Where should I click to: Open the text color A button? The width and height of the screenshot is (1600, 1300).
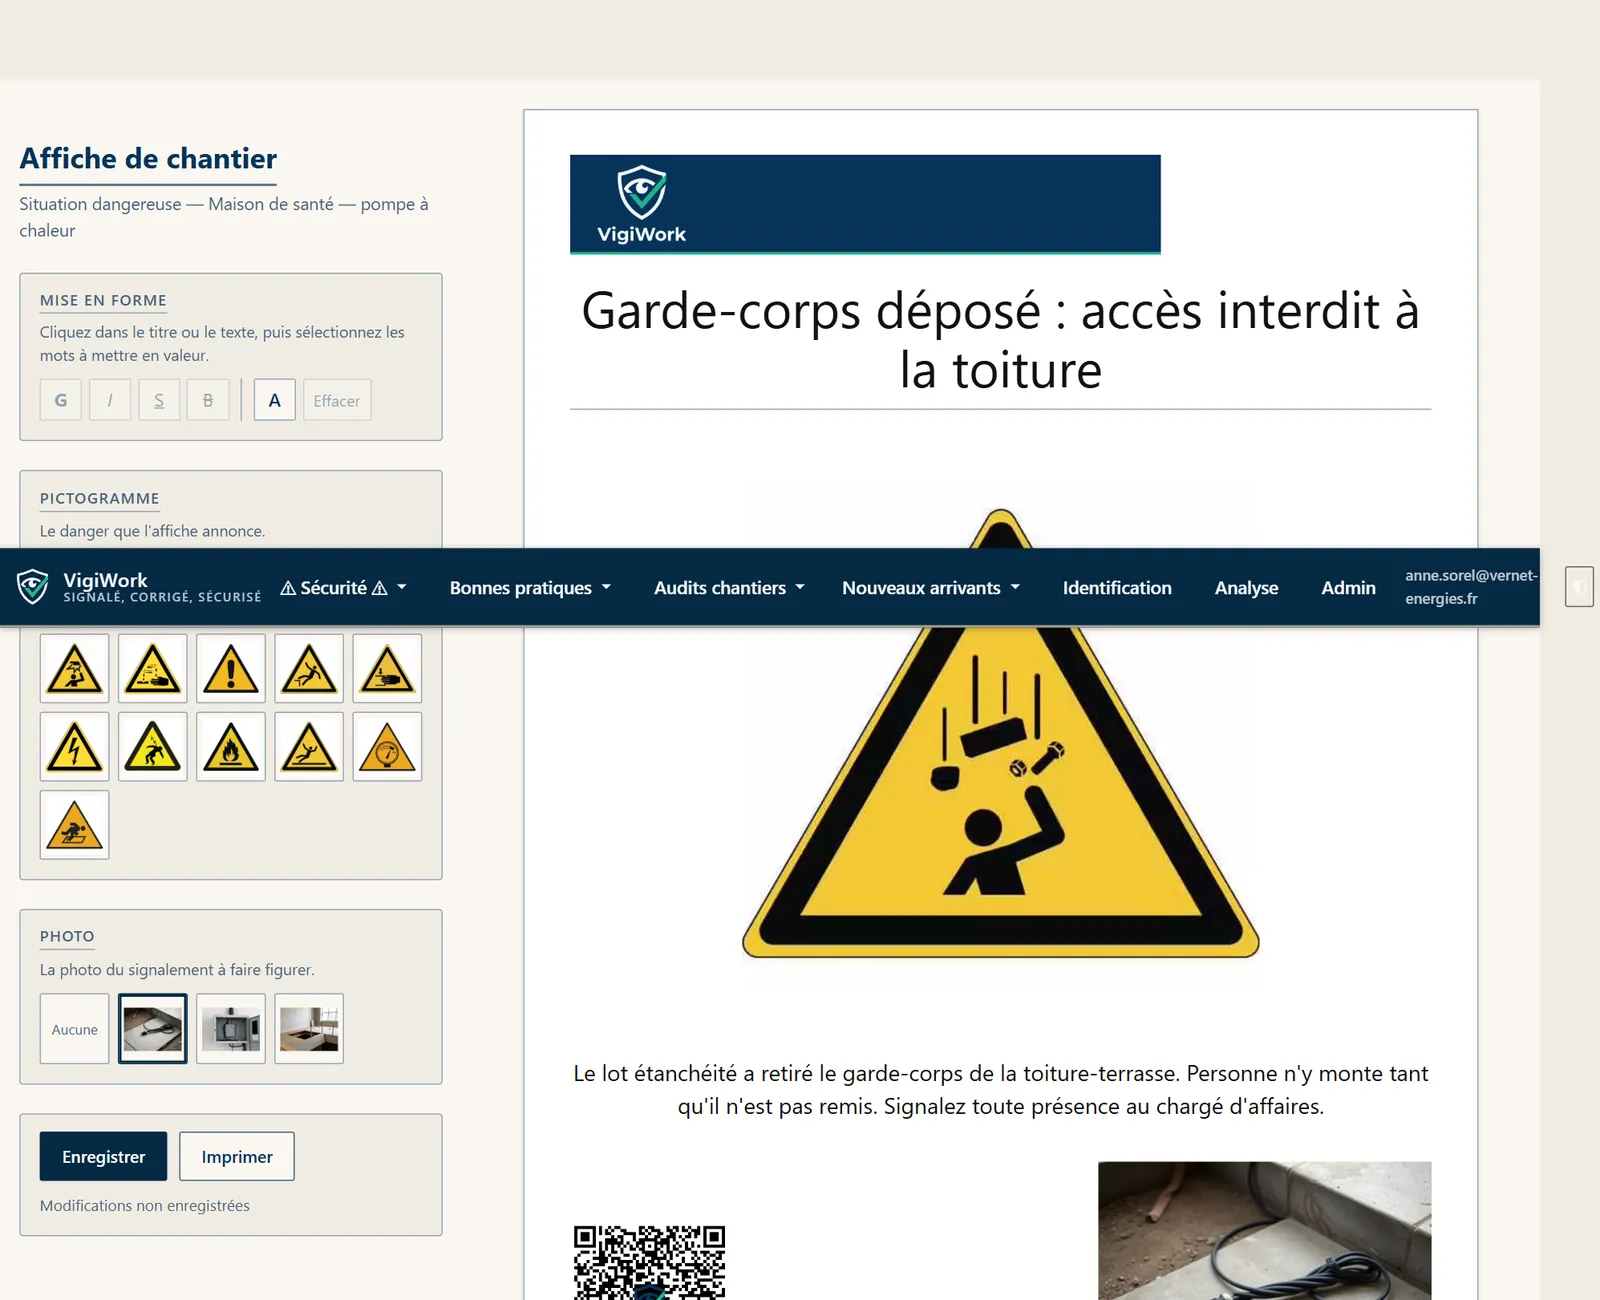tap(275, 400)
